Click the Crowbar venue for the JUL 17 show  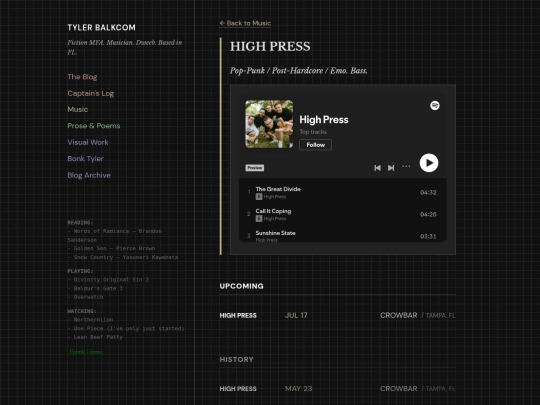398,315
